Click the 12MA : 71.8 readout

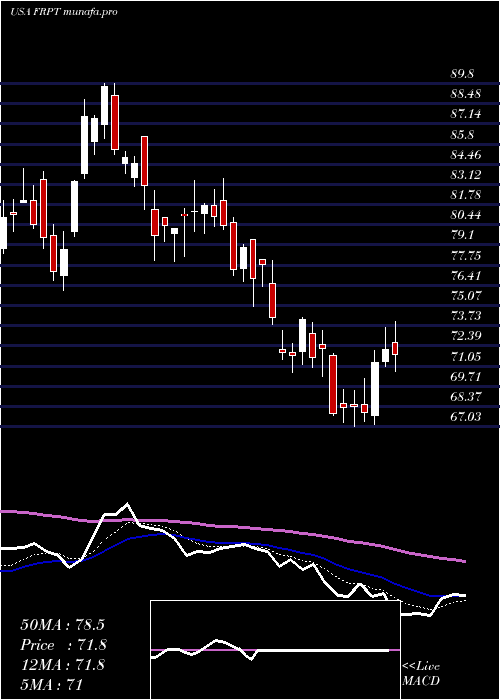tap(62, 665)
